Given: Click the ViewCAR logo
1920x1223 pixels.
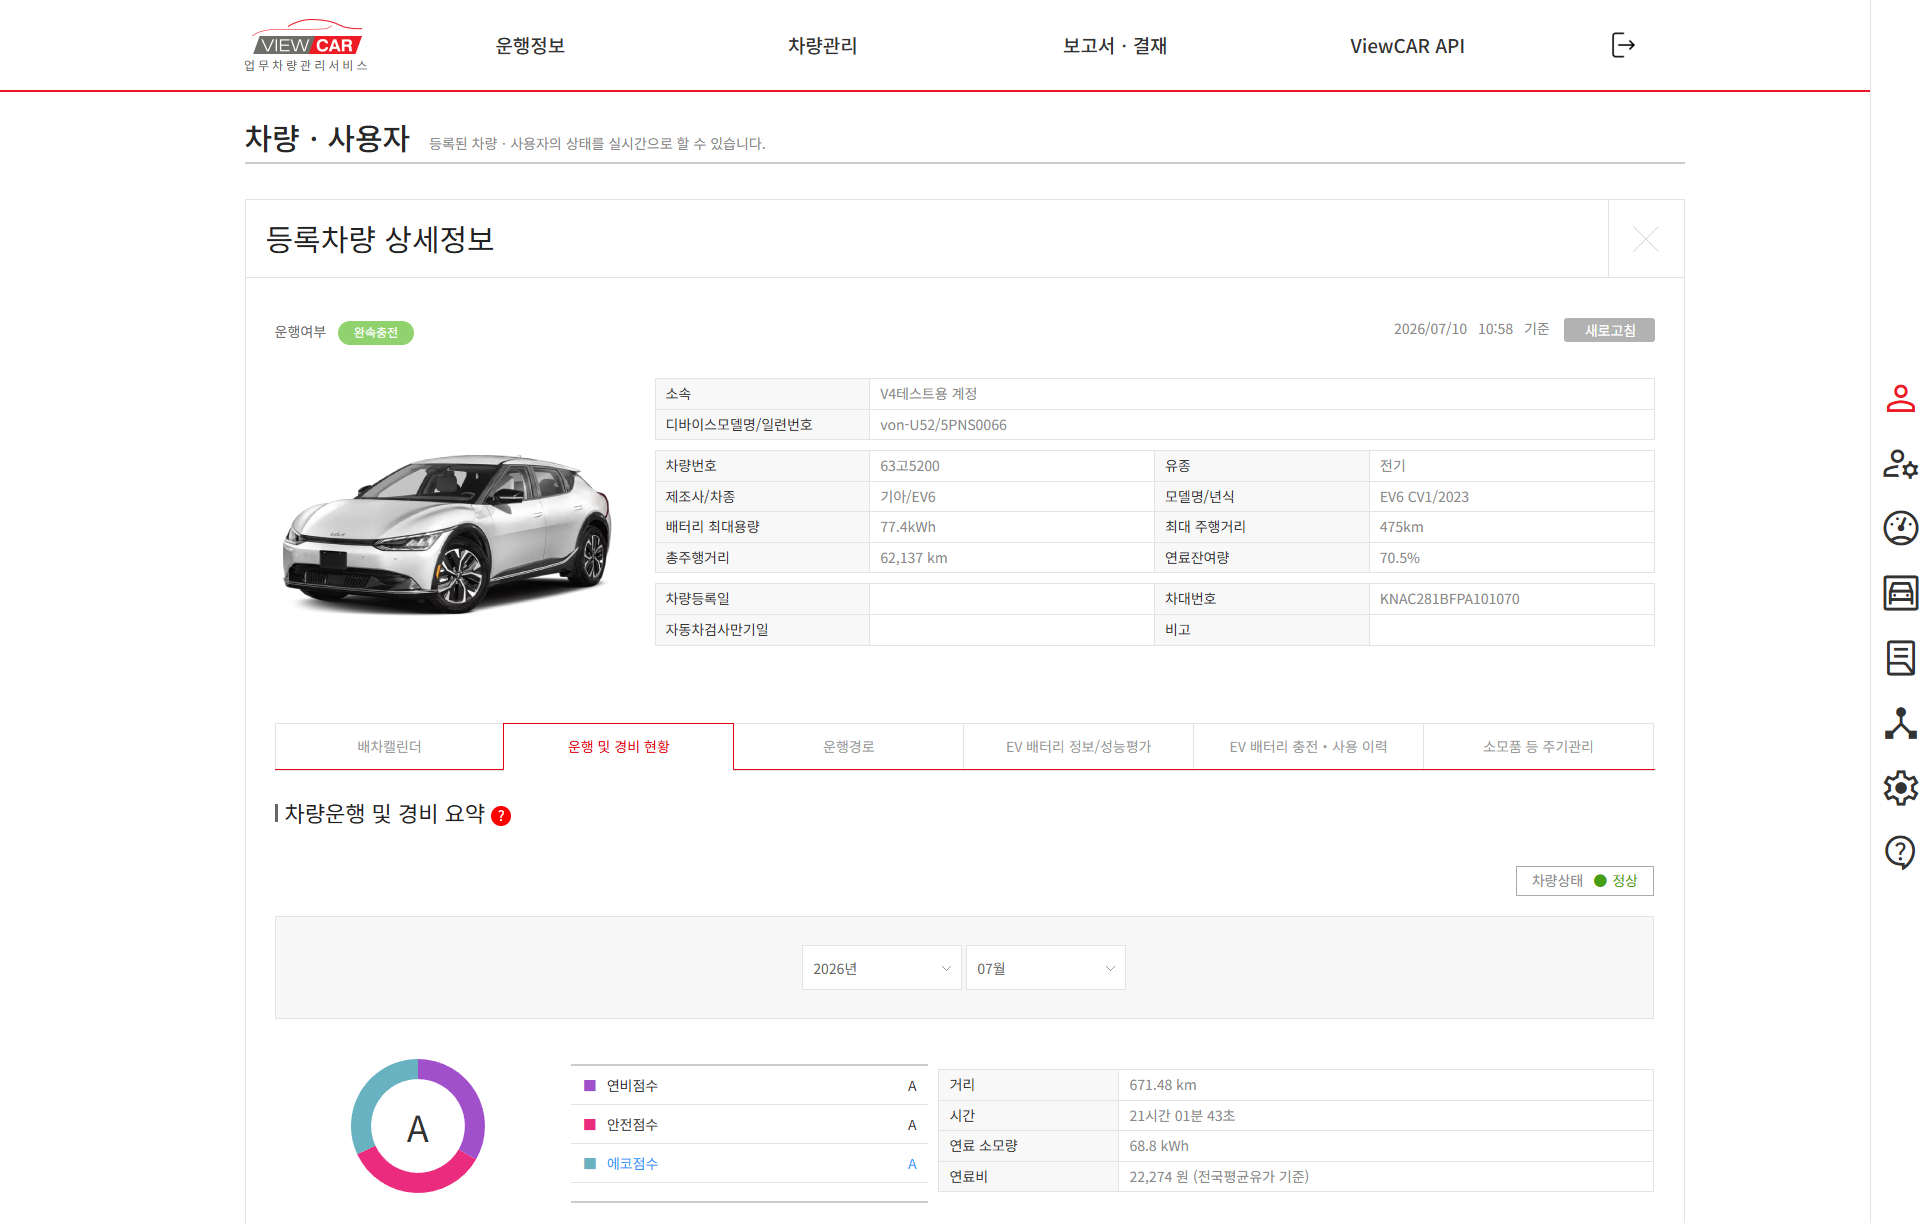Looking at the screenshot, I should click(306, 46).
